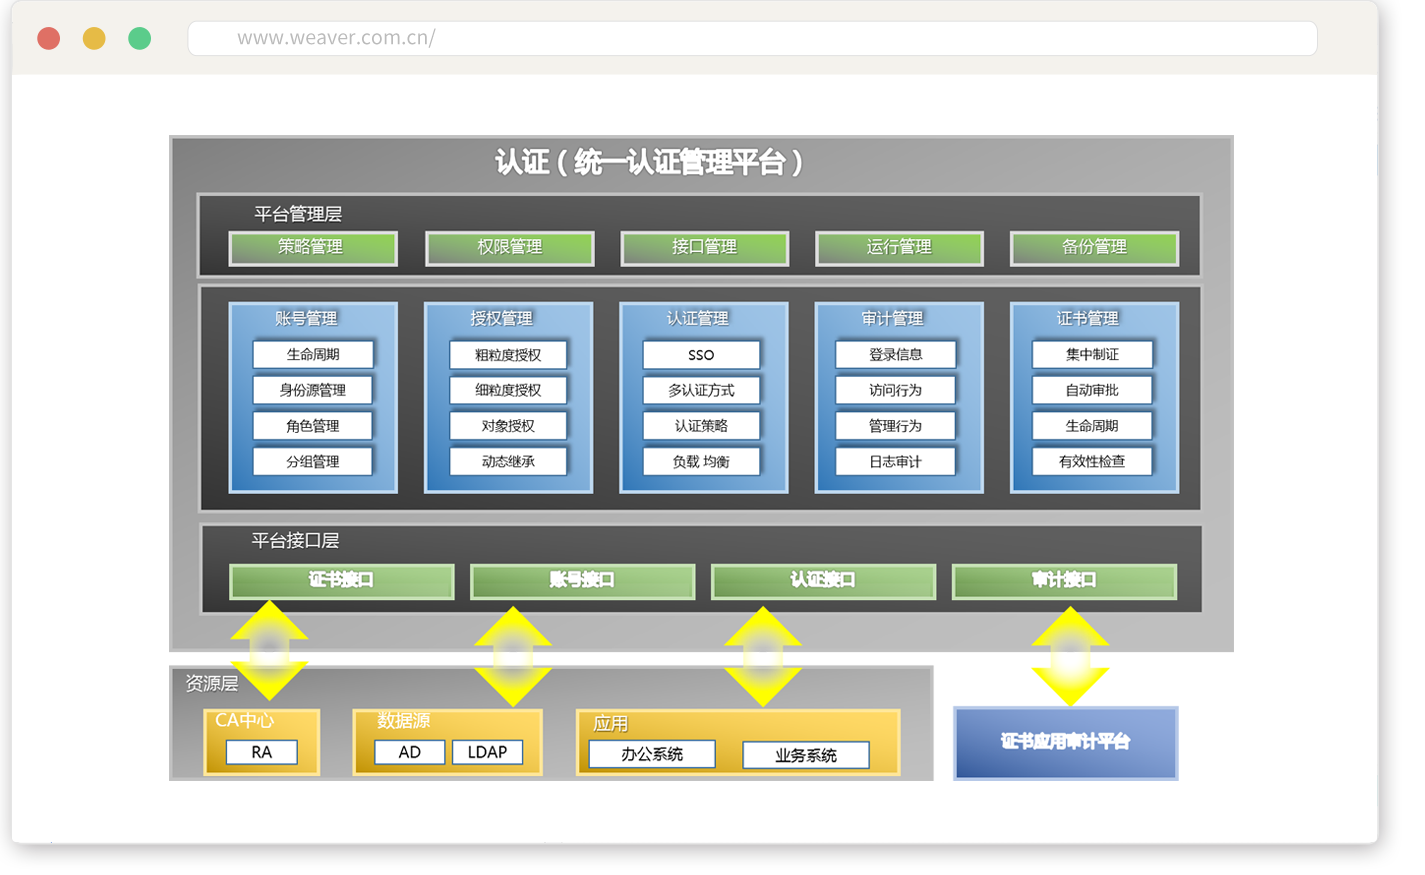Click the yellow arrow under 认证接口
Viewport: 1425px width, 875px height.
point(762,656)
